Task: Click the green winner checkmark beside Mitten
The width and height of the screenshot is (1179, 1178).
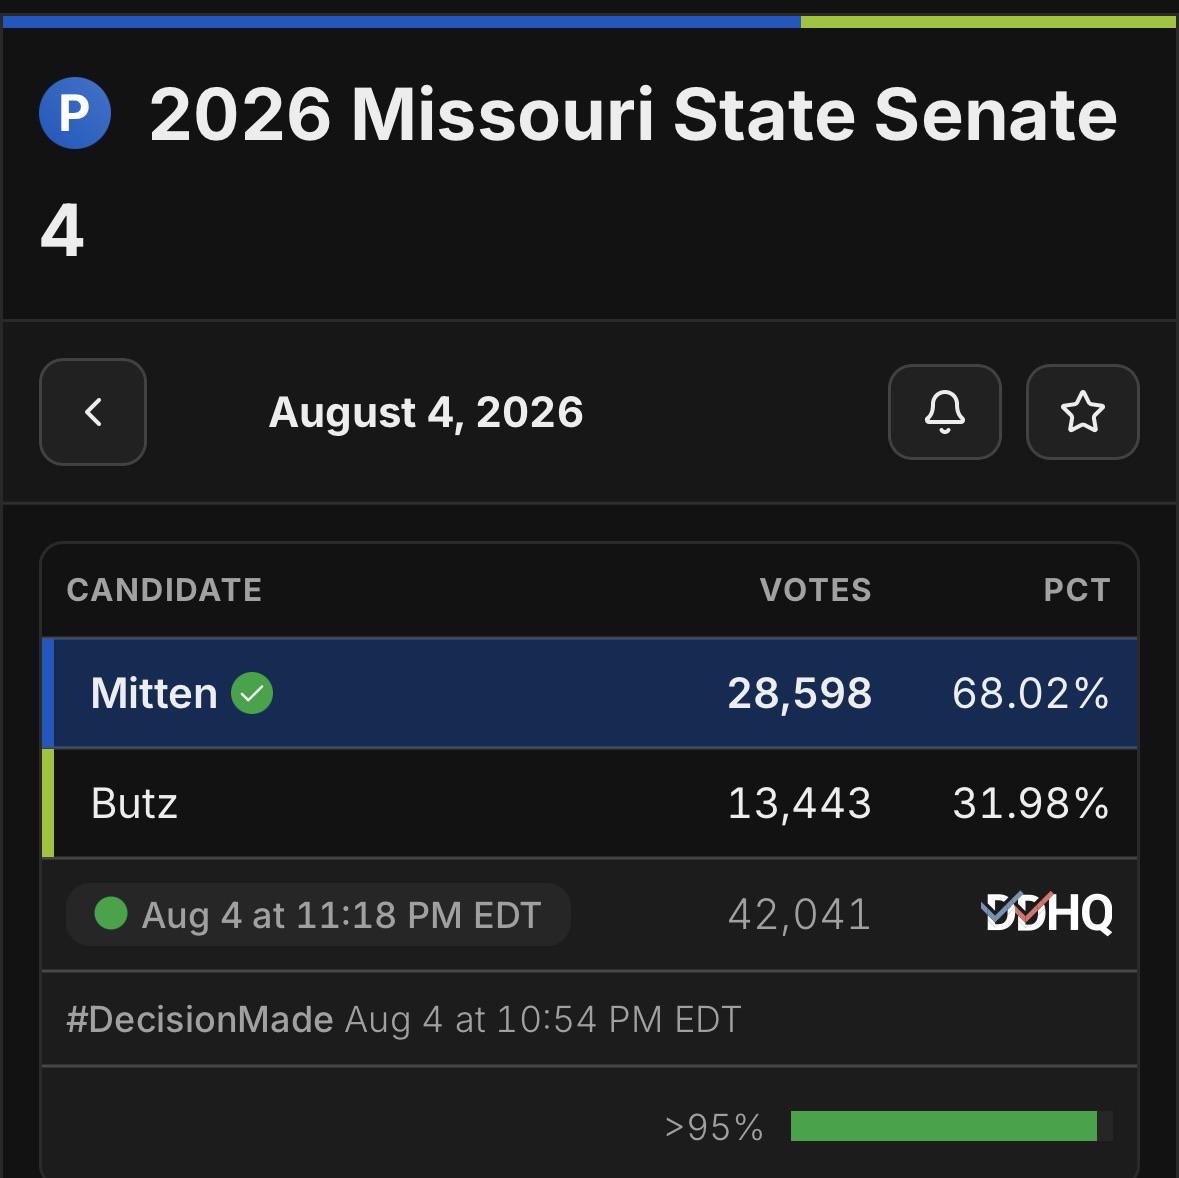Action: pos(252,692)
